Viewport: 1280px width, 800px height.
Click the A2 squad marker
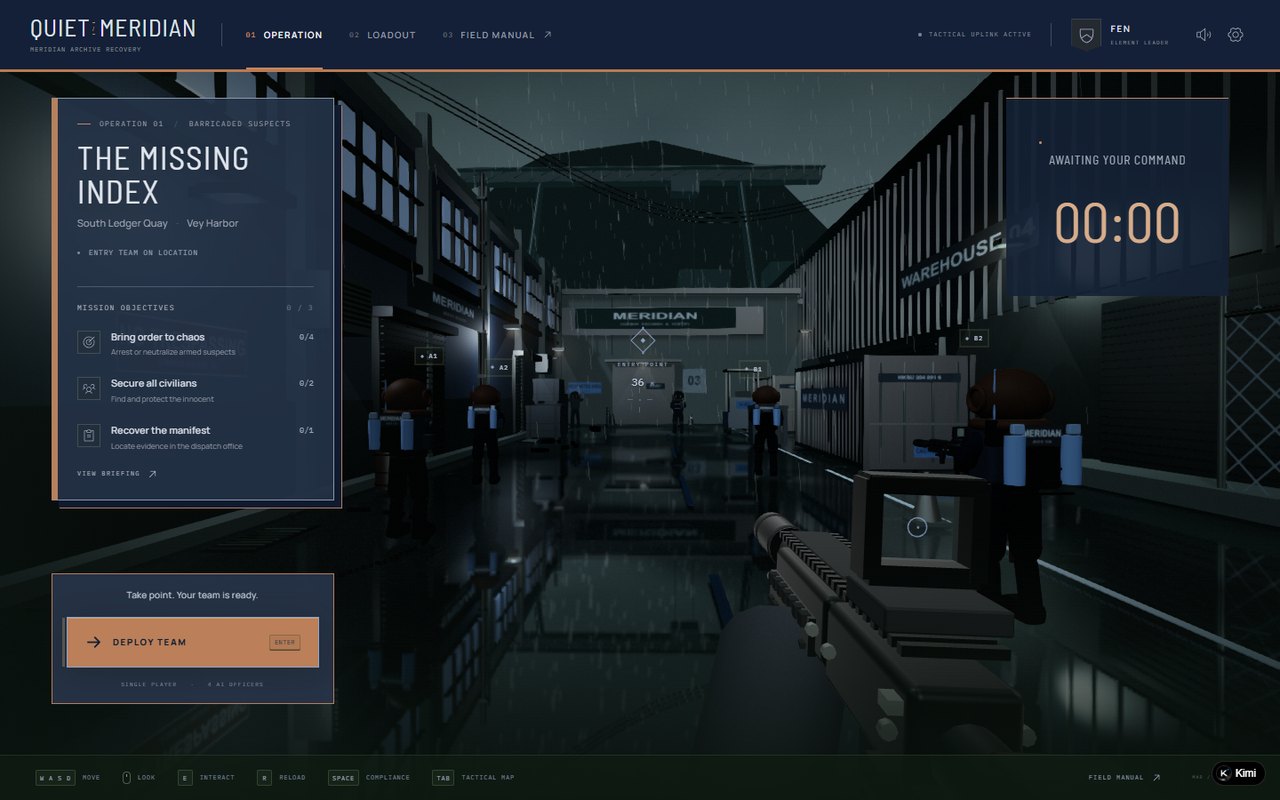click(x=499, y=367)
